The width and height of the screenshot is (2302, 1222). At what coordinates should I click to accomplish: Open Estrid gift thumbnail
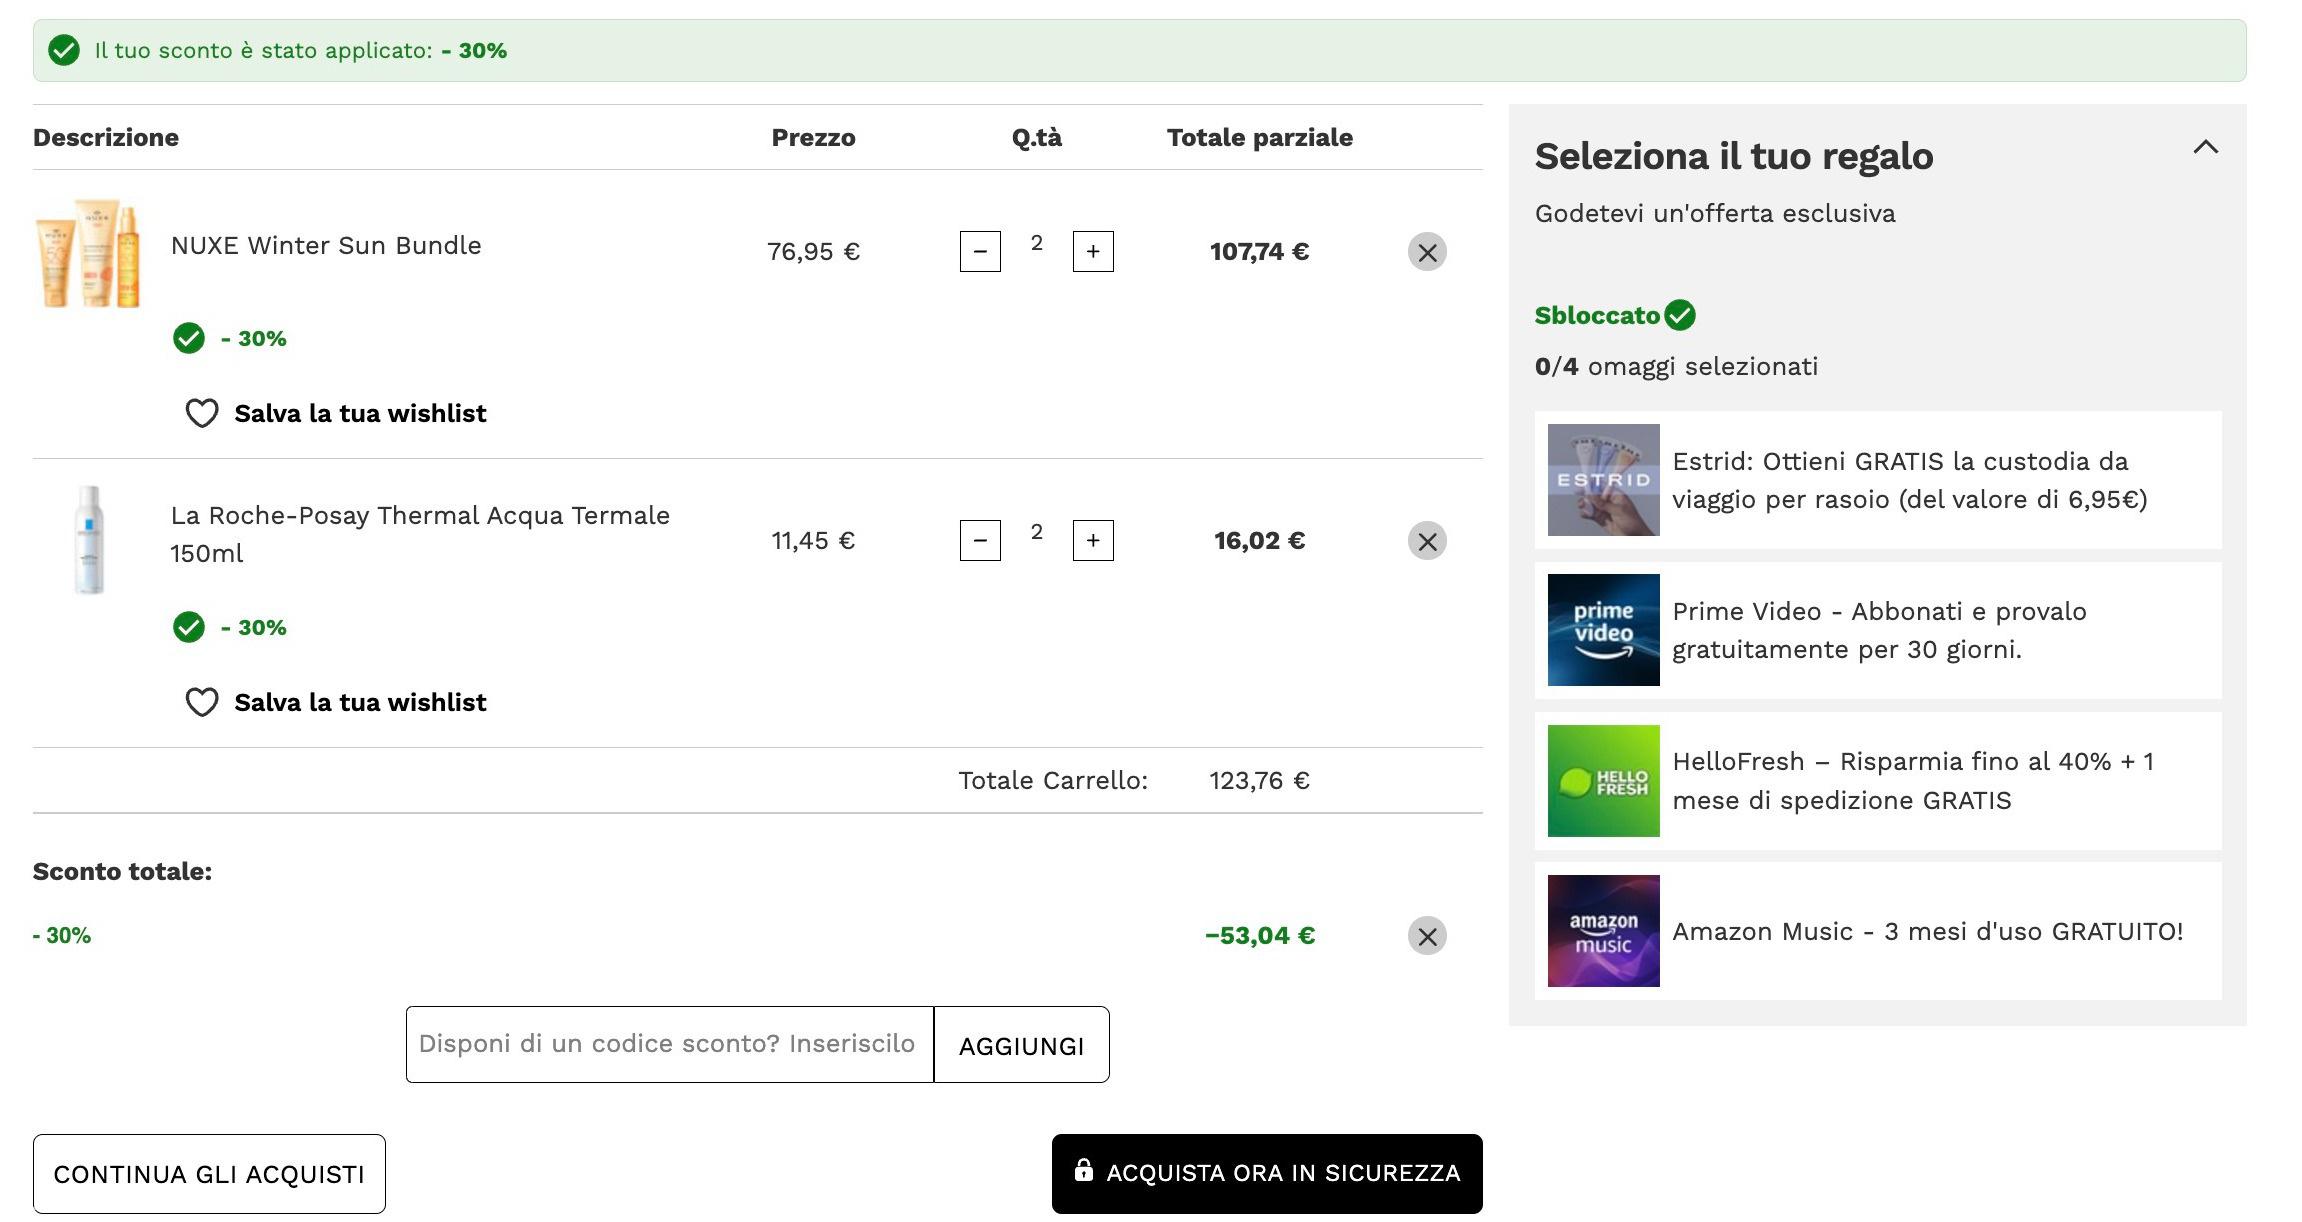(x=1603, y=480)
